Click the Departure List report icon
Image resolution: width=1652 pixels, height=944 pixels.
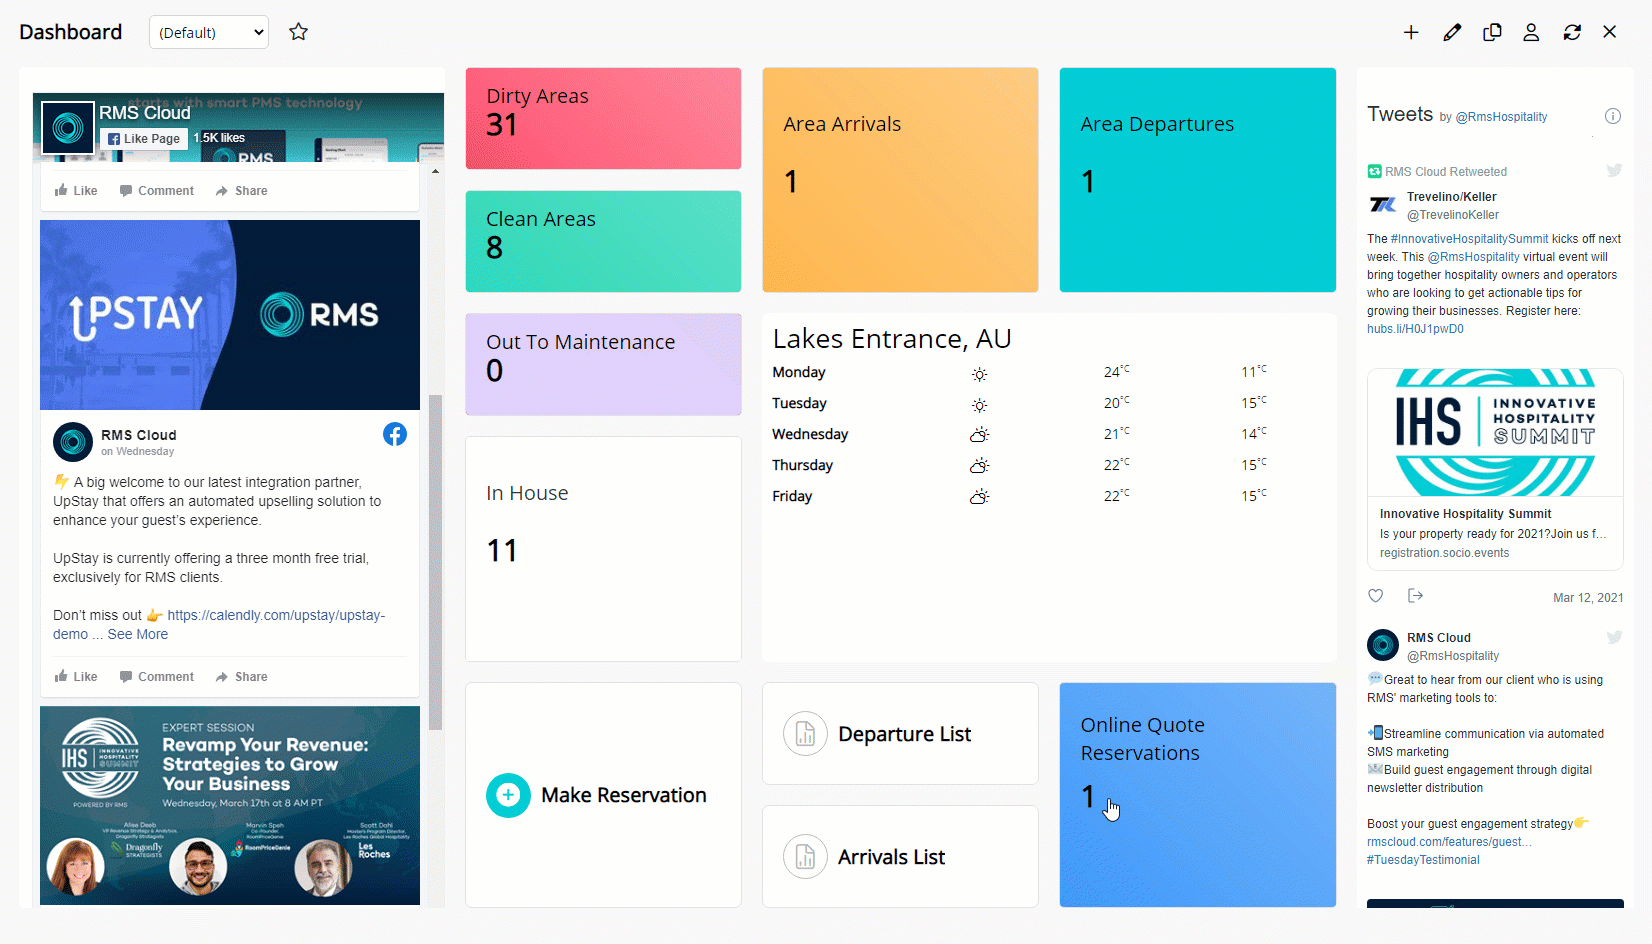[805, 734]
